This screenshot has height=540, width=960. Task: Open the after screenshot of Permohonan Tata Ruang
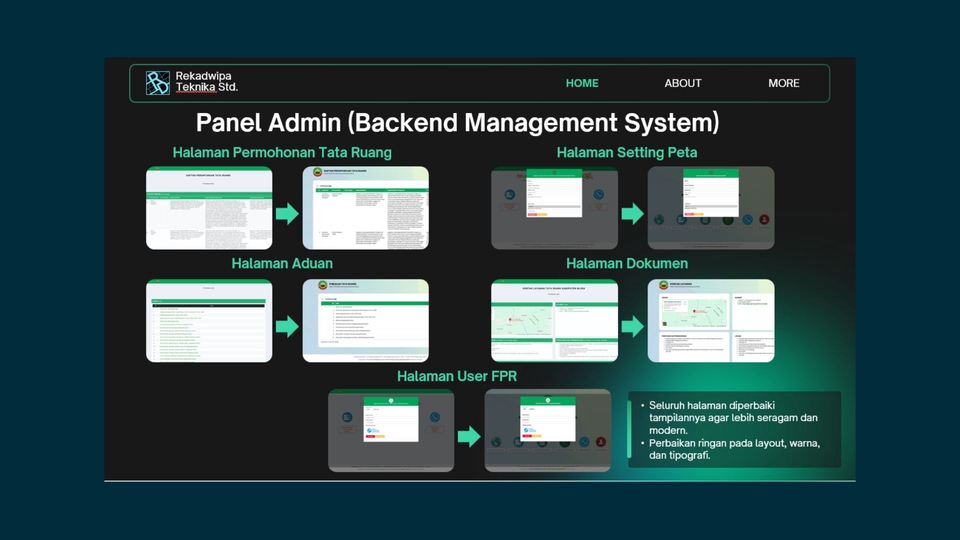pyautogui.click(x=365, y=208)
